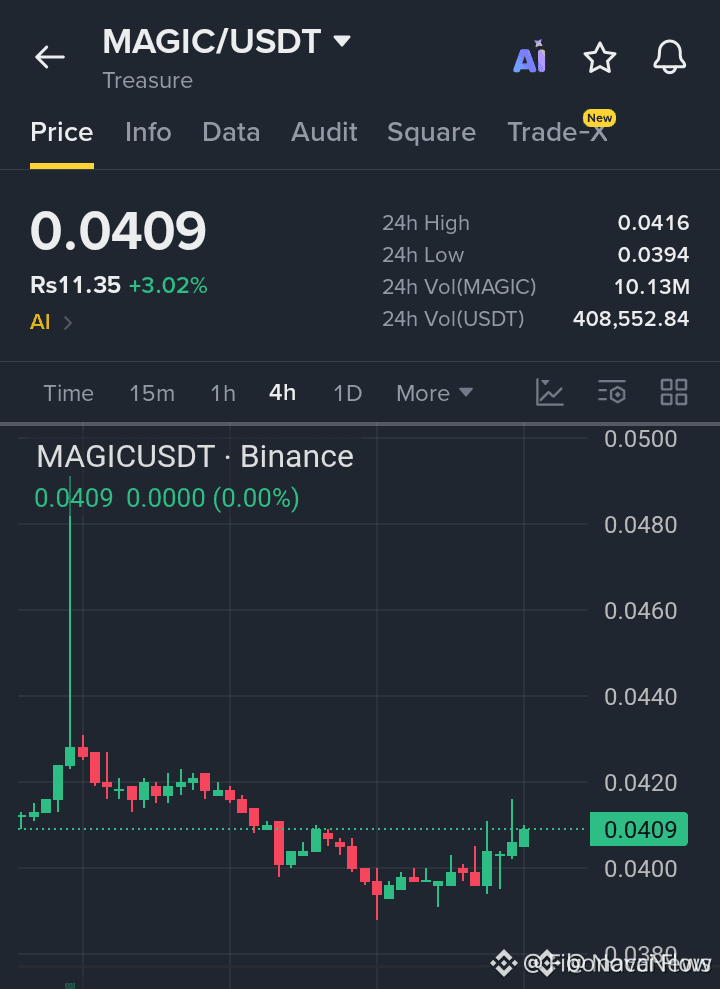Switch to the Price tab
The image size is (720, 989).
point(62,132)
